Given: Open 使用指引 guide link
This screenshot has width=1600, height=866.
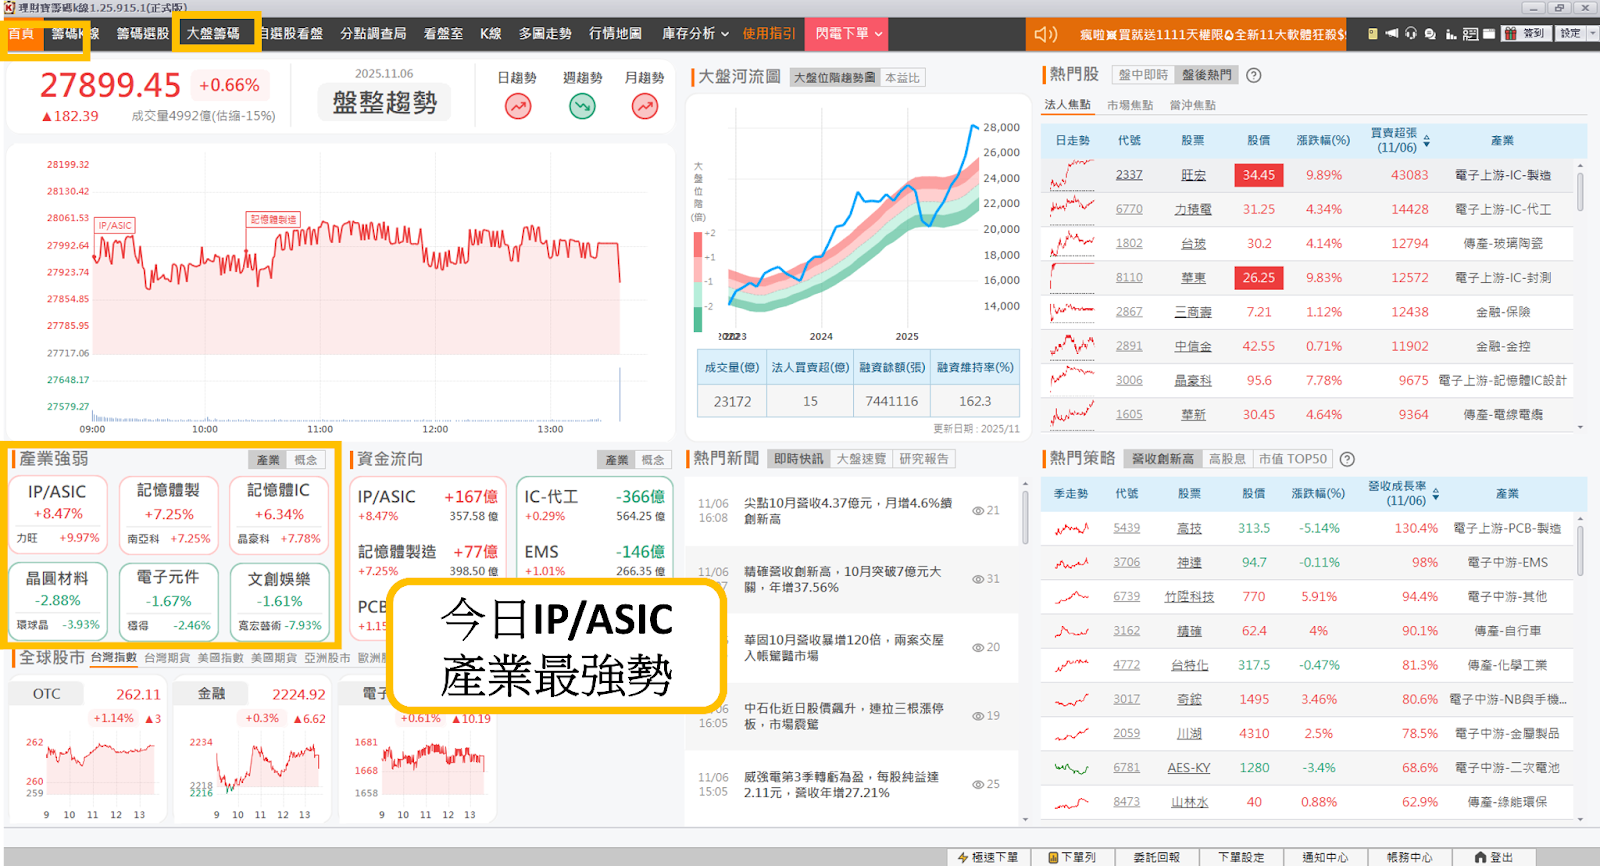Looking at the screenshot, I should (769, 34).
